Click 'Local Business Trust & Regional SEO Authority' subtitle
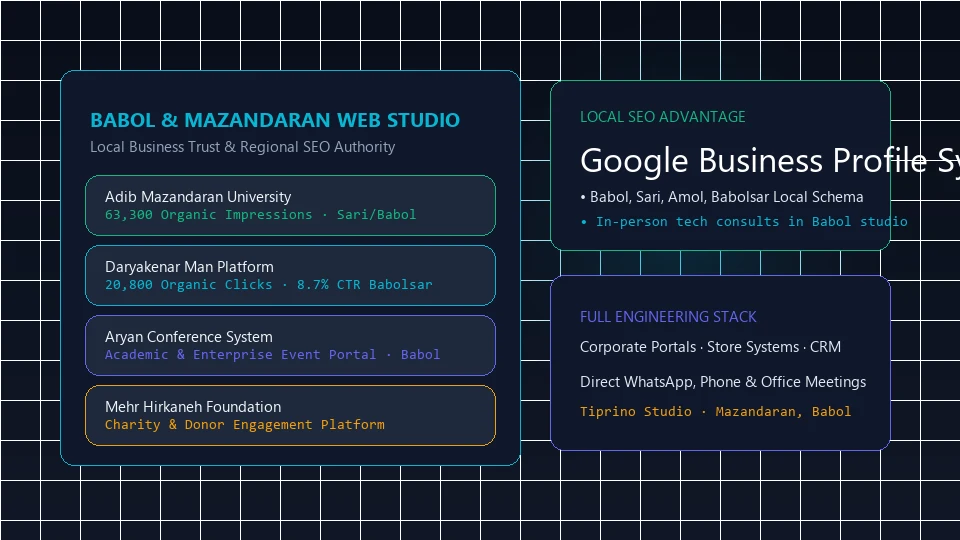This screenshot has width=960, height=540. pos(242,147)
